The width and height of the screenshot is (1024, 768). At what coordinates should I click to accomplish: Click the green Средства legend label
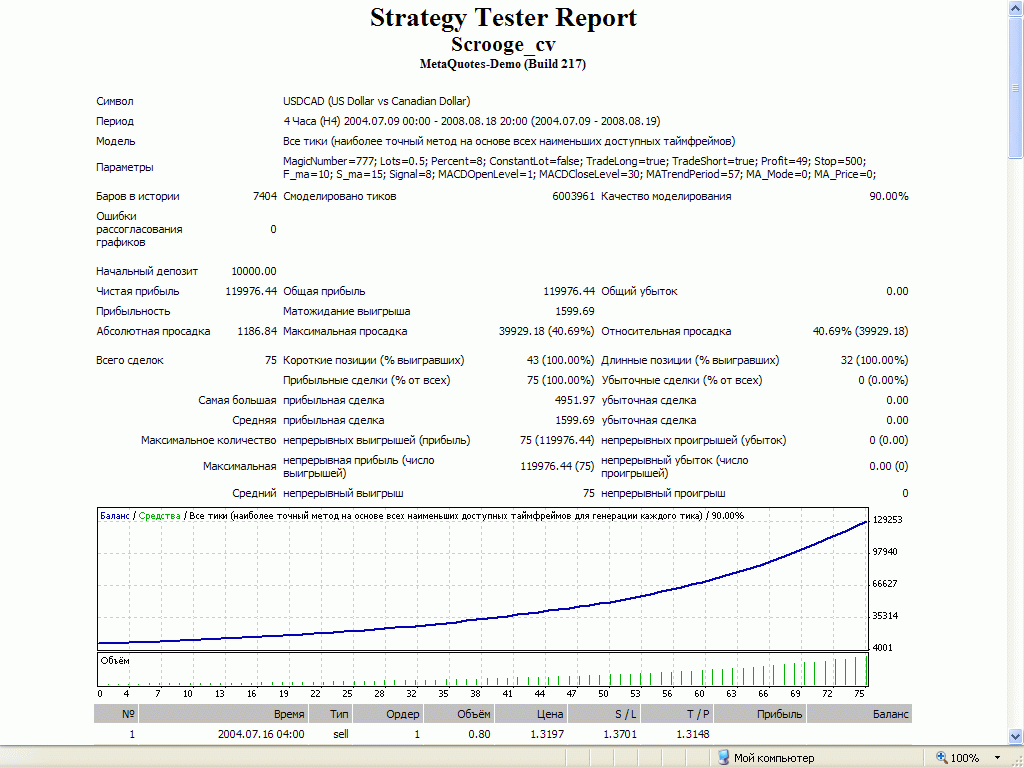(160, 516)
